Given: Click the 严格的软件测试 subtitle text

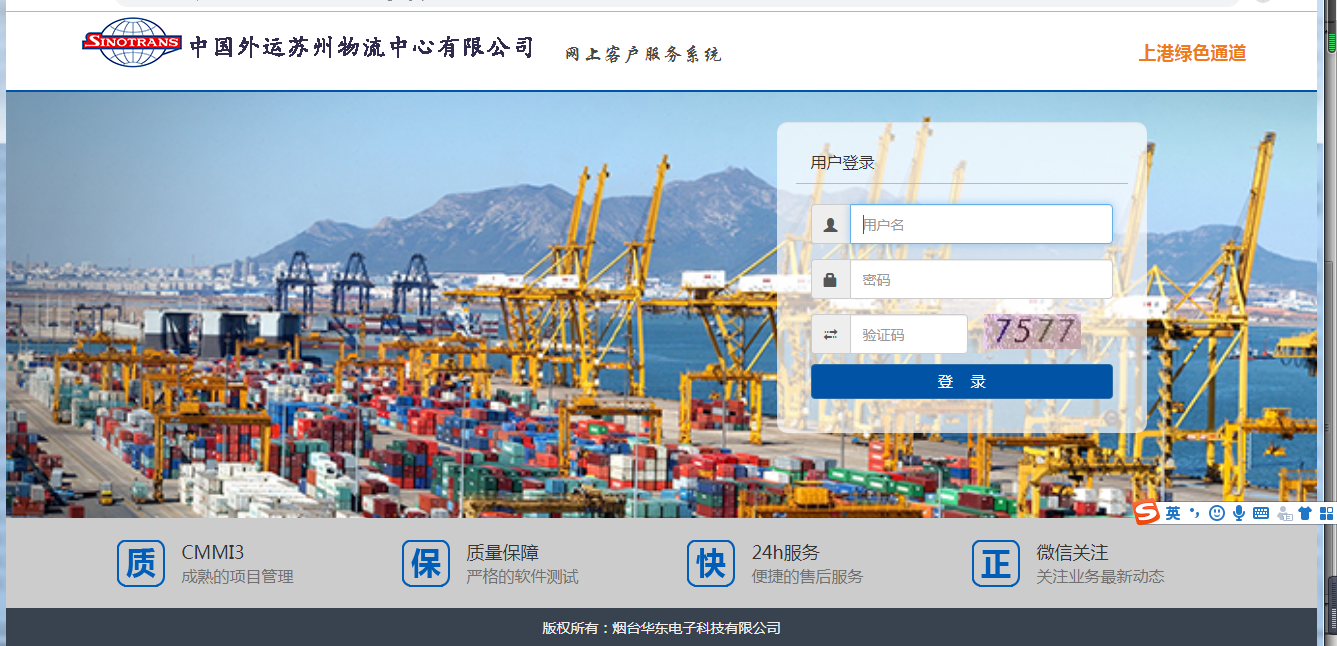Looking at the screenshot, I should (x=522, y=577).
